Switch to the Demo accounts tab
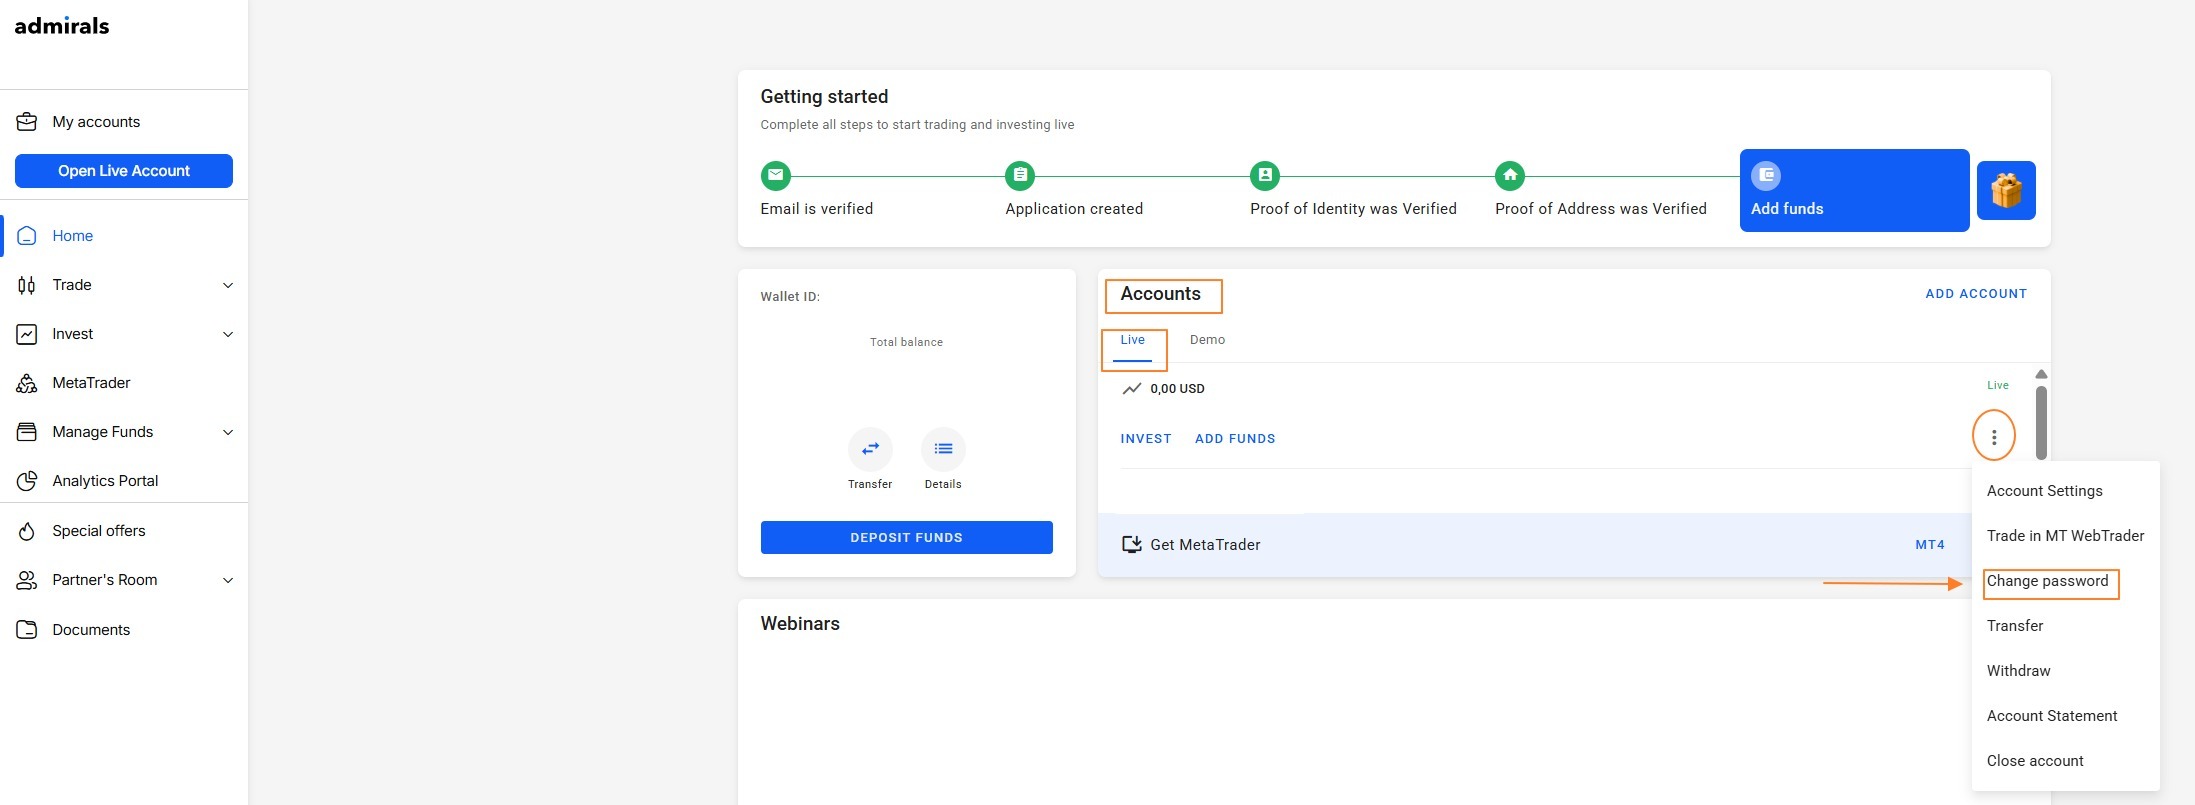2195x805 pixels. click(1207, 340)
